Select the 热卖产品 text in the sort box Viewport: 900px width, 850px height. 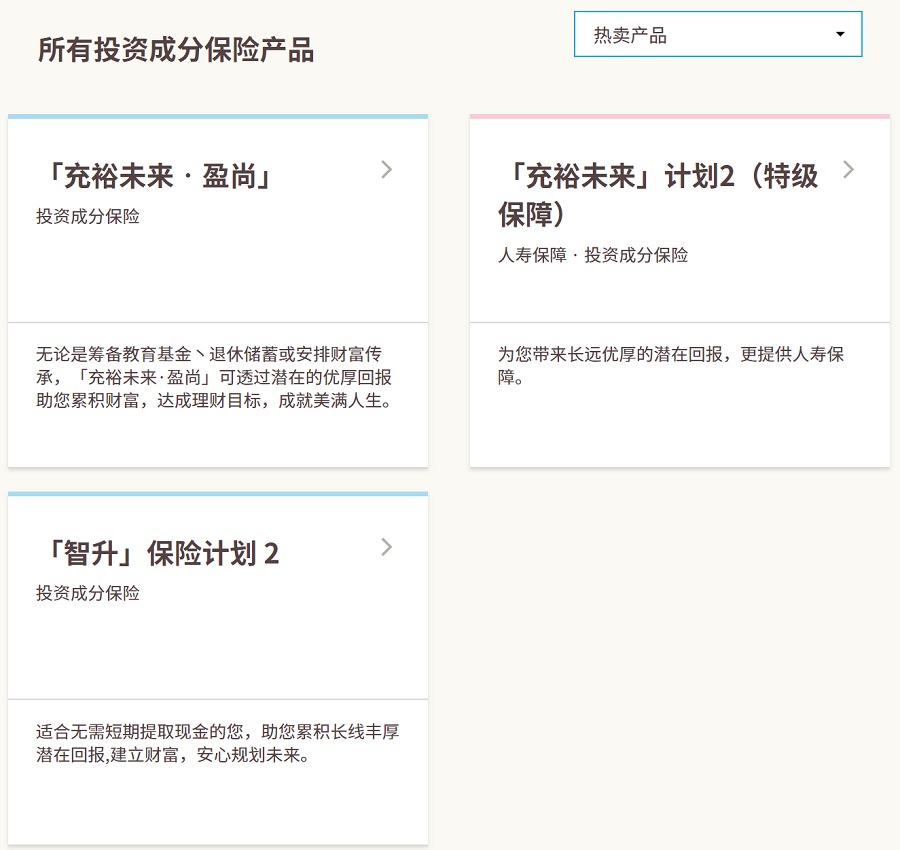(x=630, y=36)
